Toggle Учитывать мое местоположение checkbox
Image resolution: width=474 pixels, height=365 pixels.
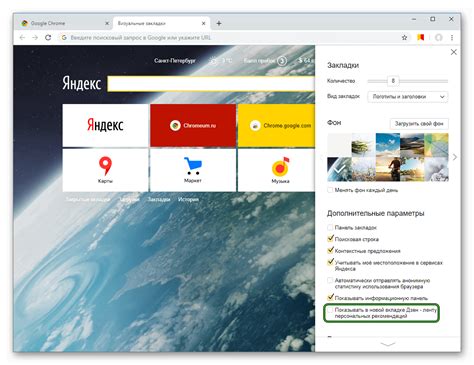(330, 262)
